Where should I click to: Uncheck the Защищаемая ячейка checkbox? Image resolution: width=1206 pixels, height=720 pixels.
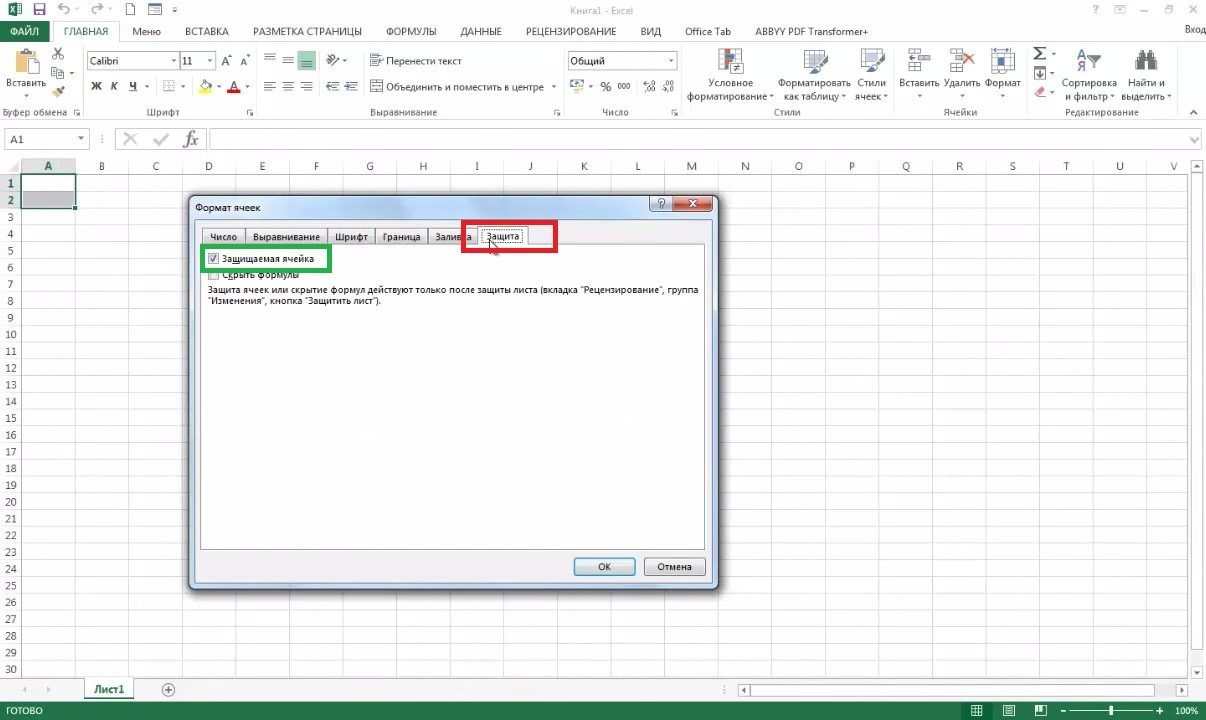[213, 258]
